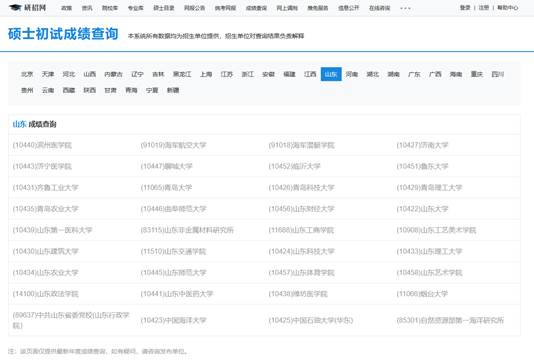Open (10440)滨州医学院 score query
Image resolution: width=534 pixels, height=360 pixels.
42,145
